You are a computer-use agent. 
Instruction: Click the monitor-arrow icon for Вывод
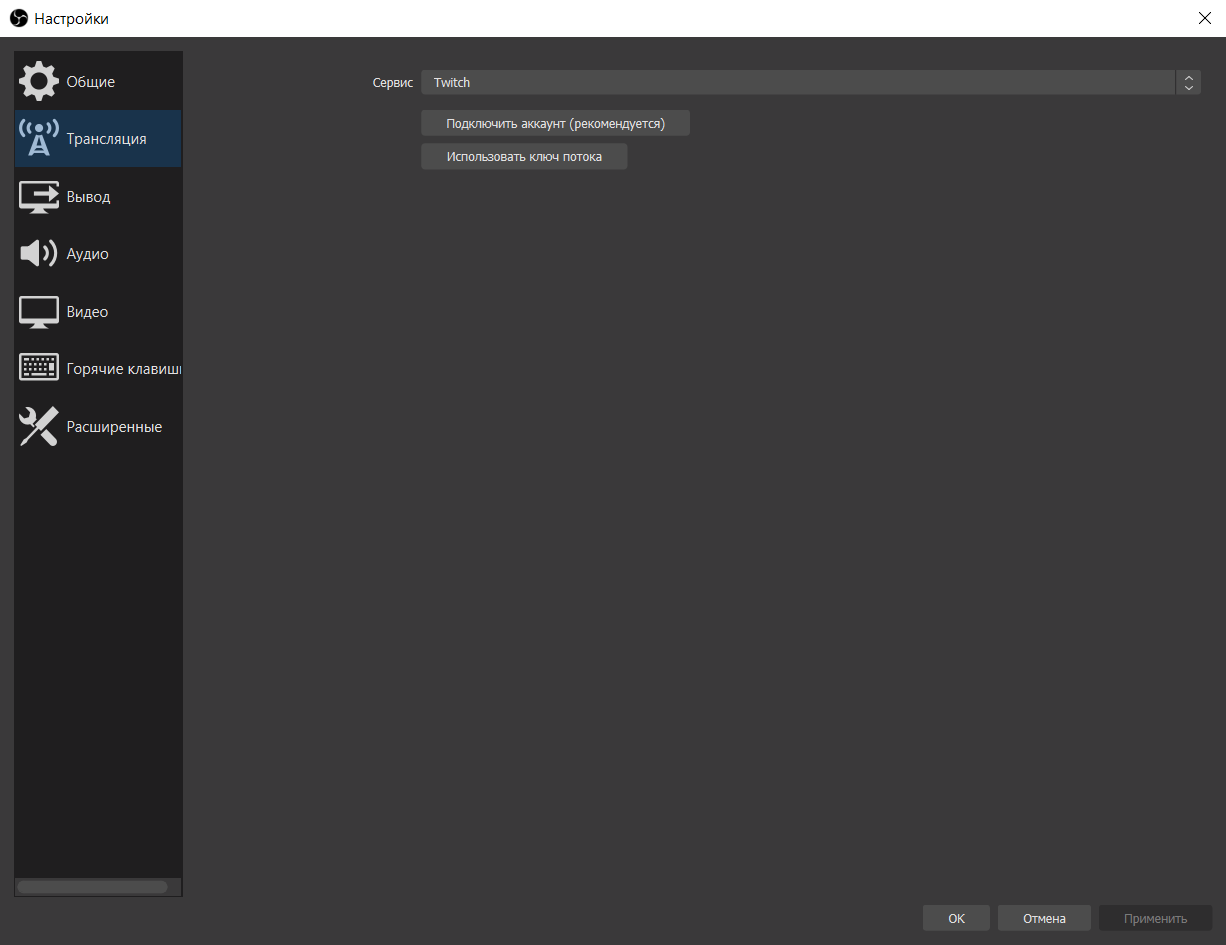39,196
